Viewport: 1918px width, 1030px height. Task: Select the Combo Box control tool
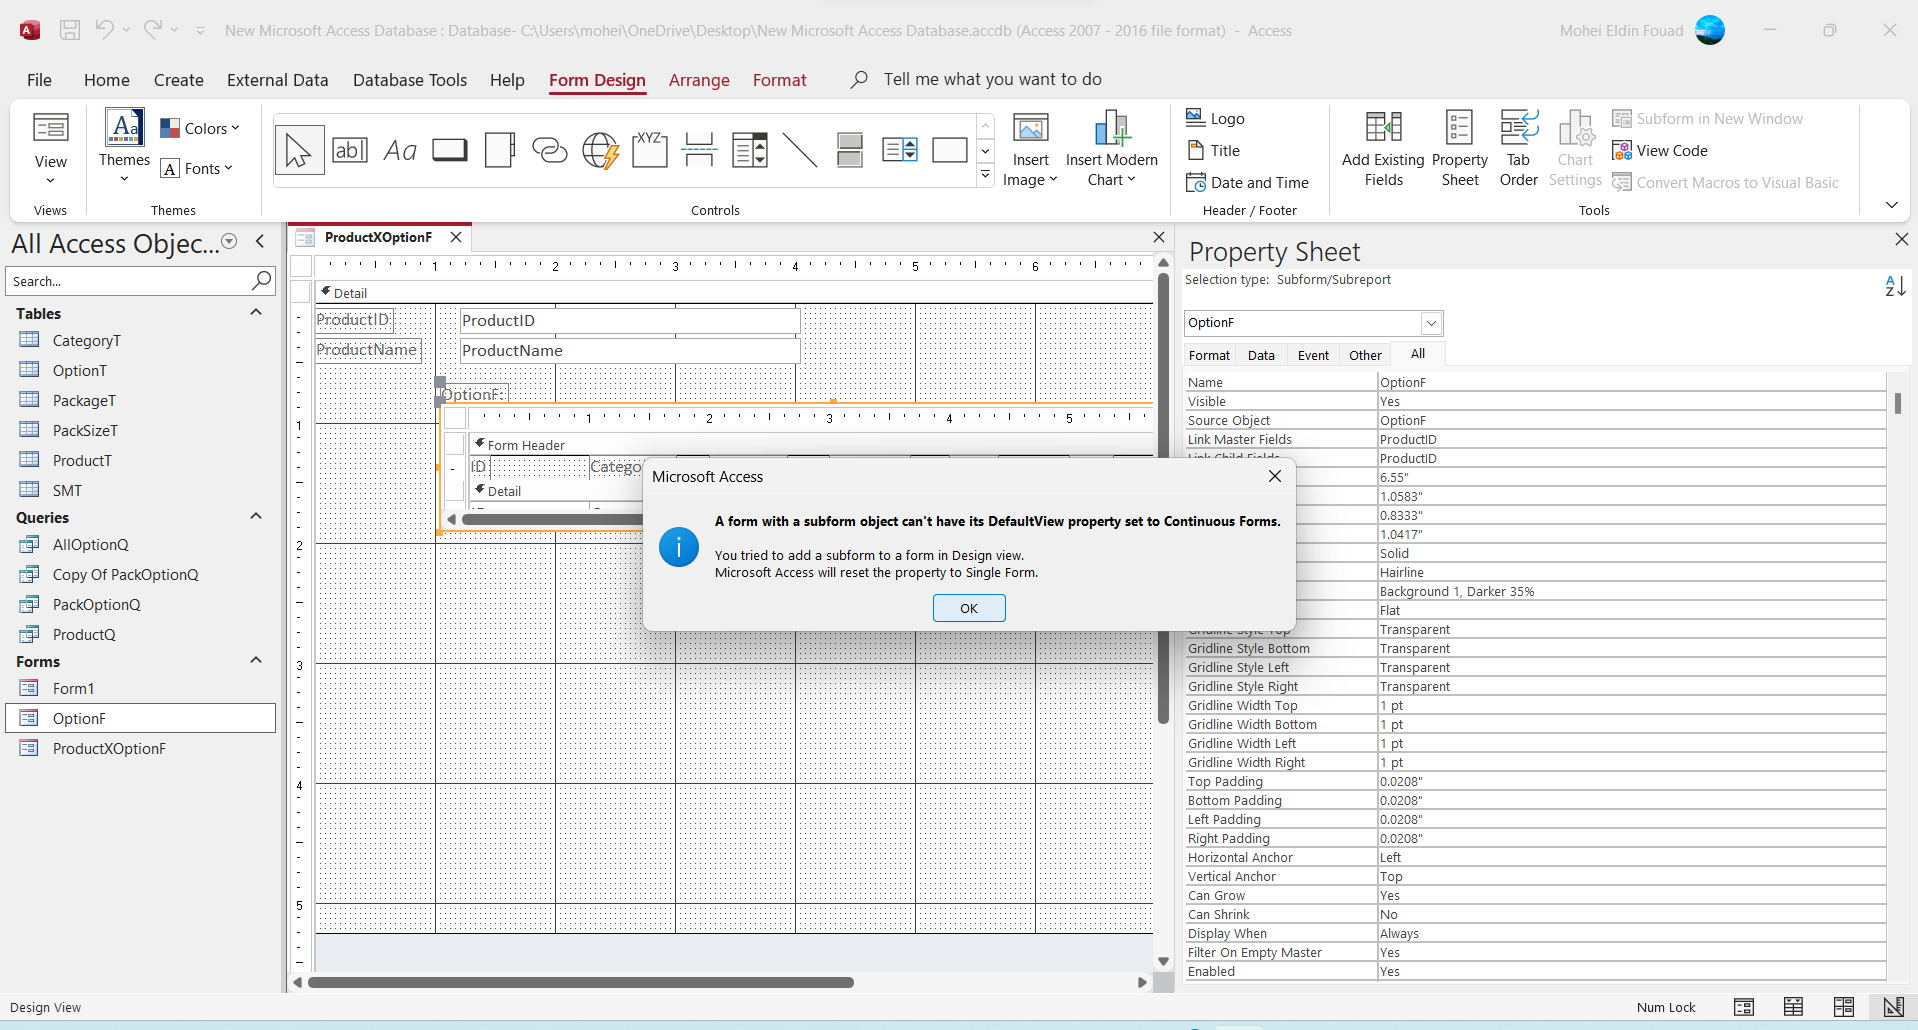(x=750, y=150)
